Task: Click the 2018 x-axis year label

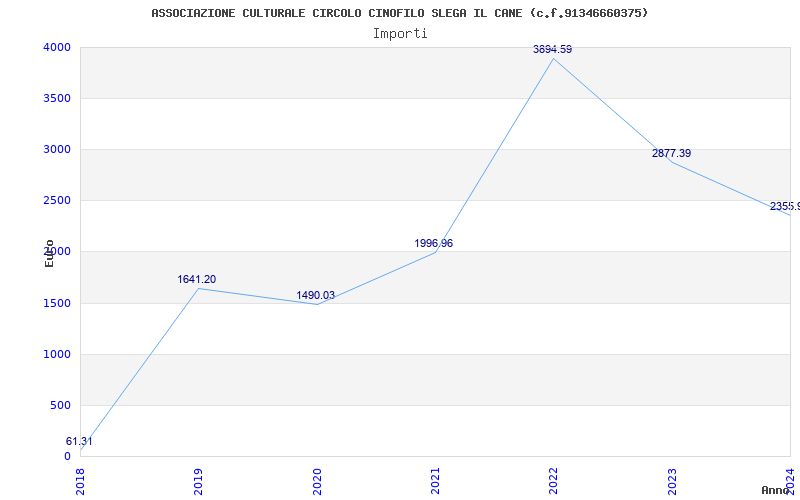Action: (80, 482)
